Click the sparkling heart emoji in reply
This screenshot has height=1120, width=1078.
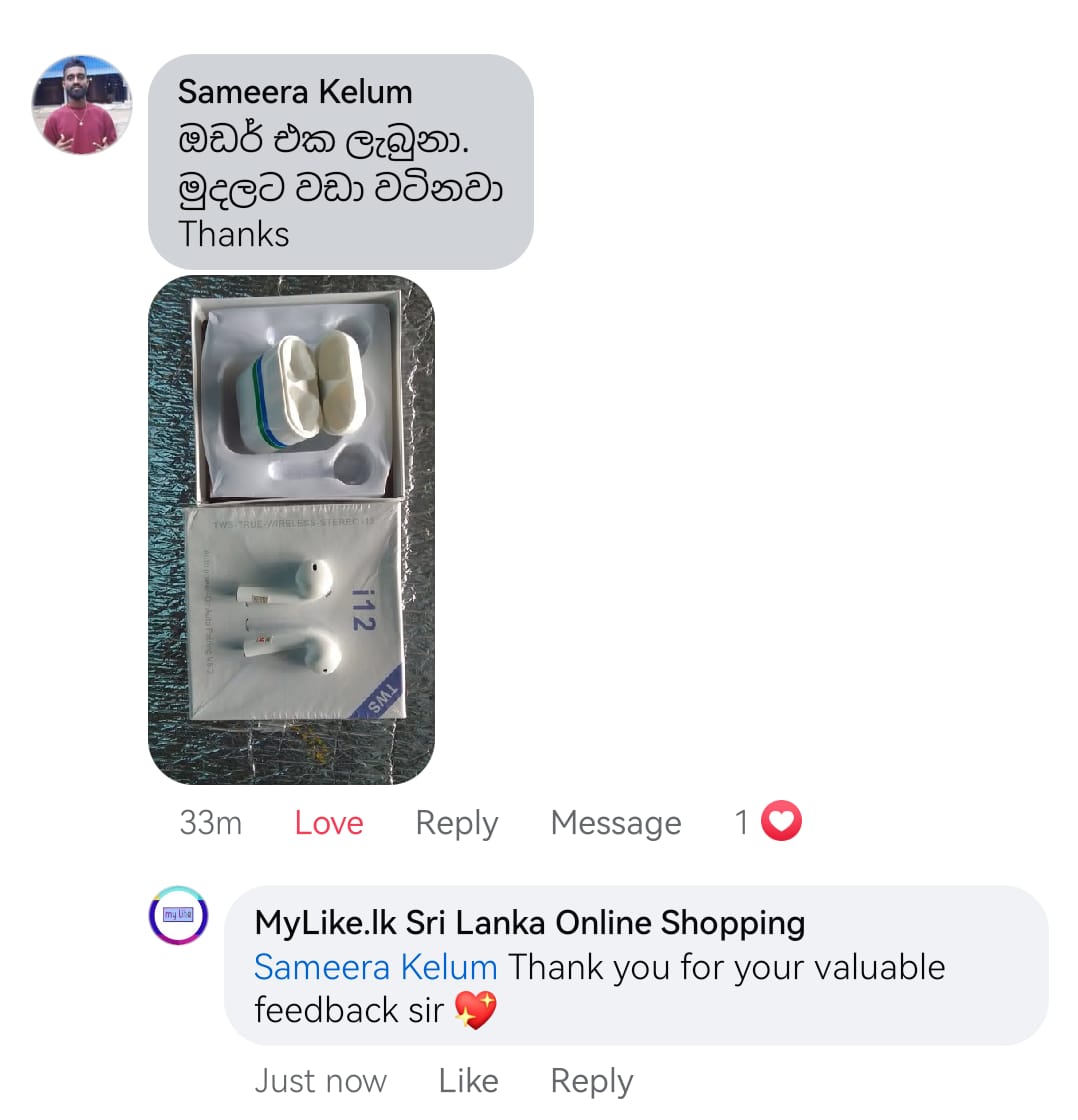tap(475, 1010)
